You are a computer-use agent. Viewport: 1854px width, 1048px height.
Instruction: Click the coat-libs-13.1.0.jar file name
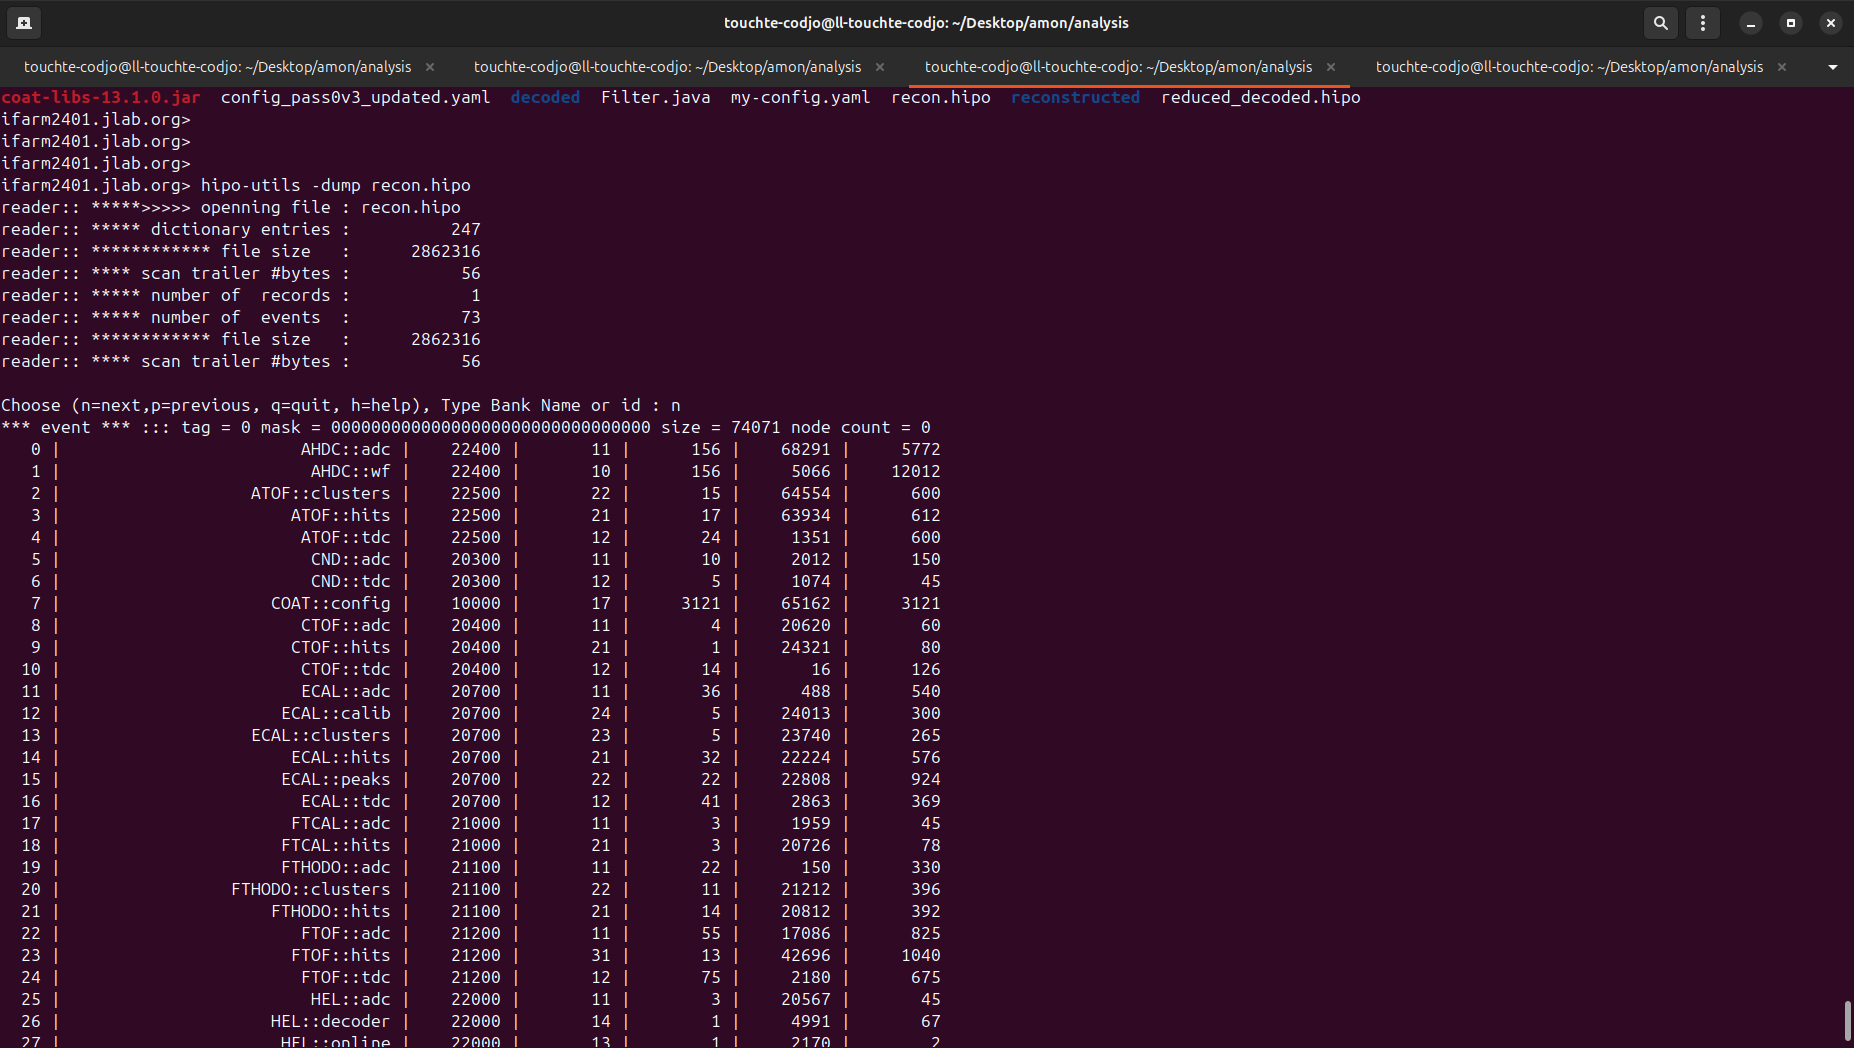[101, 97]
